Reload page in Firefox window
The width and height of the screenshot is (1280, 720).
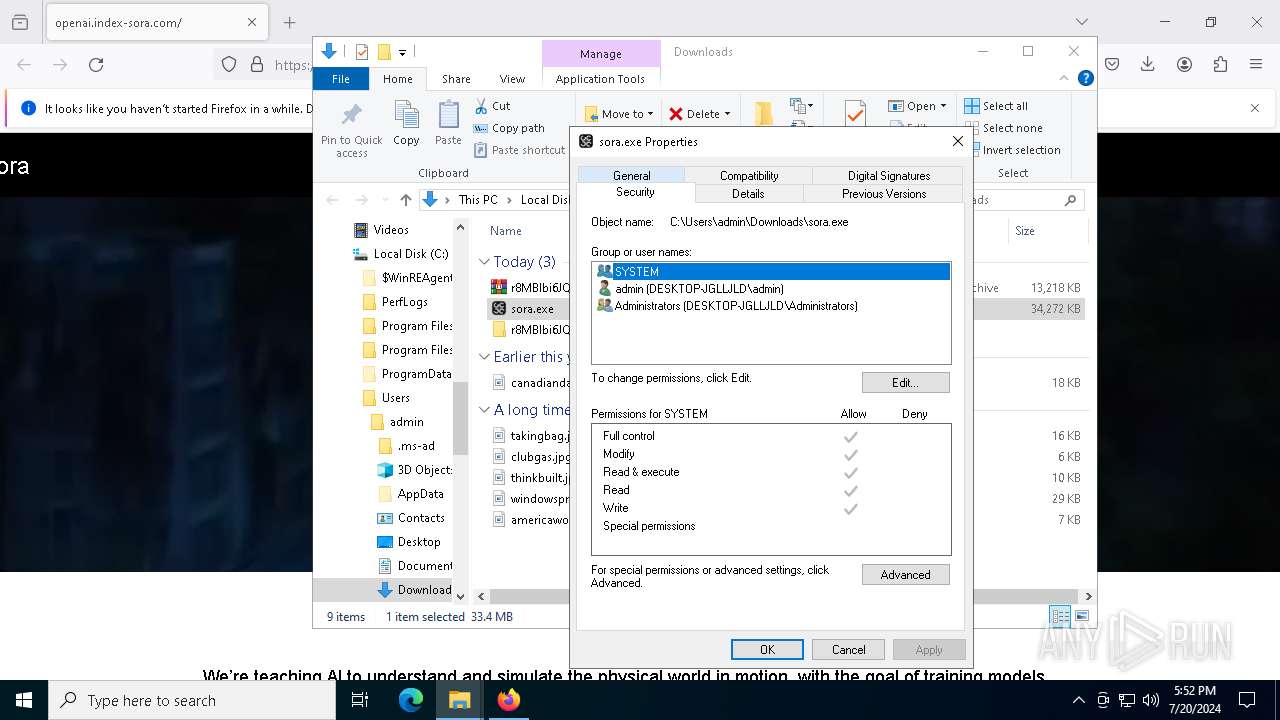tap(96, 64)
